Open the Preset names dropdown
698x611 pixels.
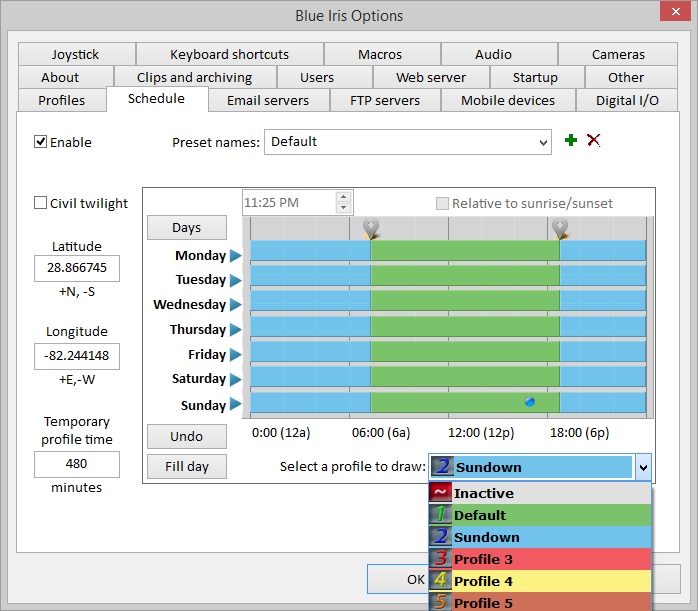543,142
